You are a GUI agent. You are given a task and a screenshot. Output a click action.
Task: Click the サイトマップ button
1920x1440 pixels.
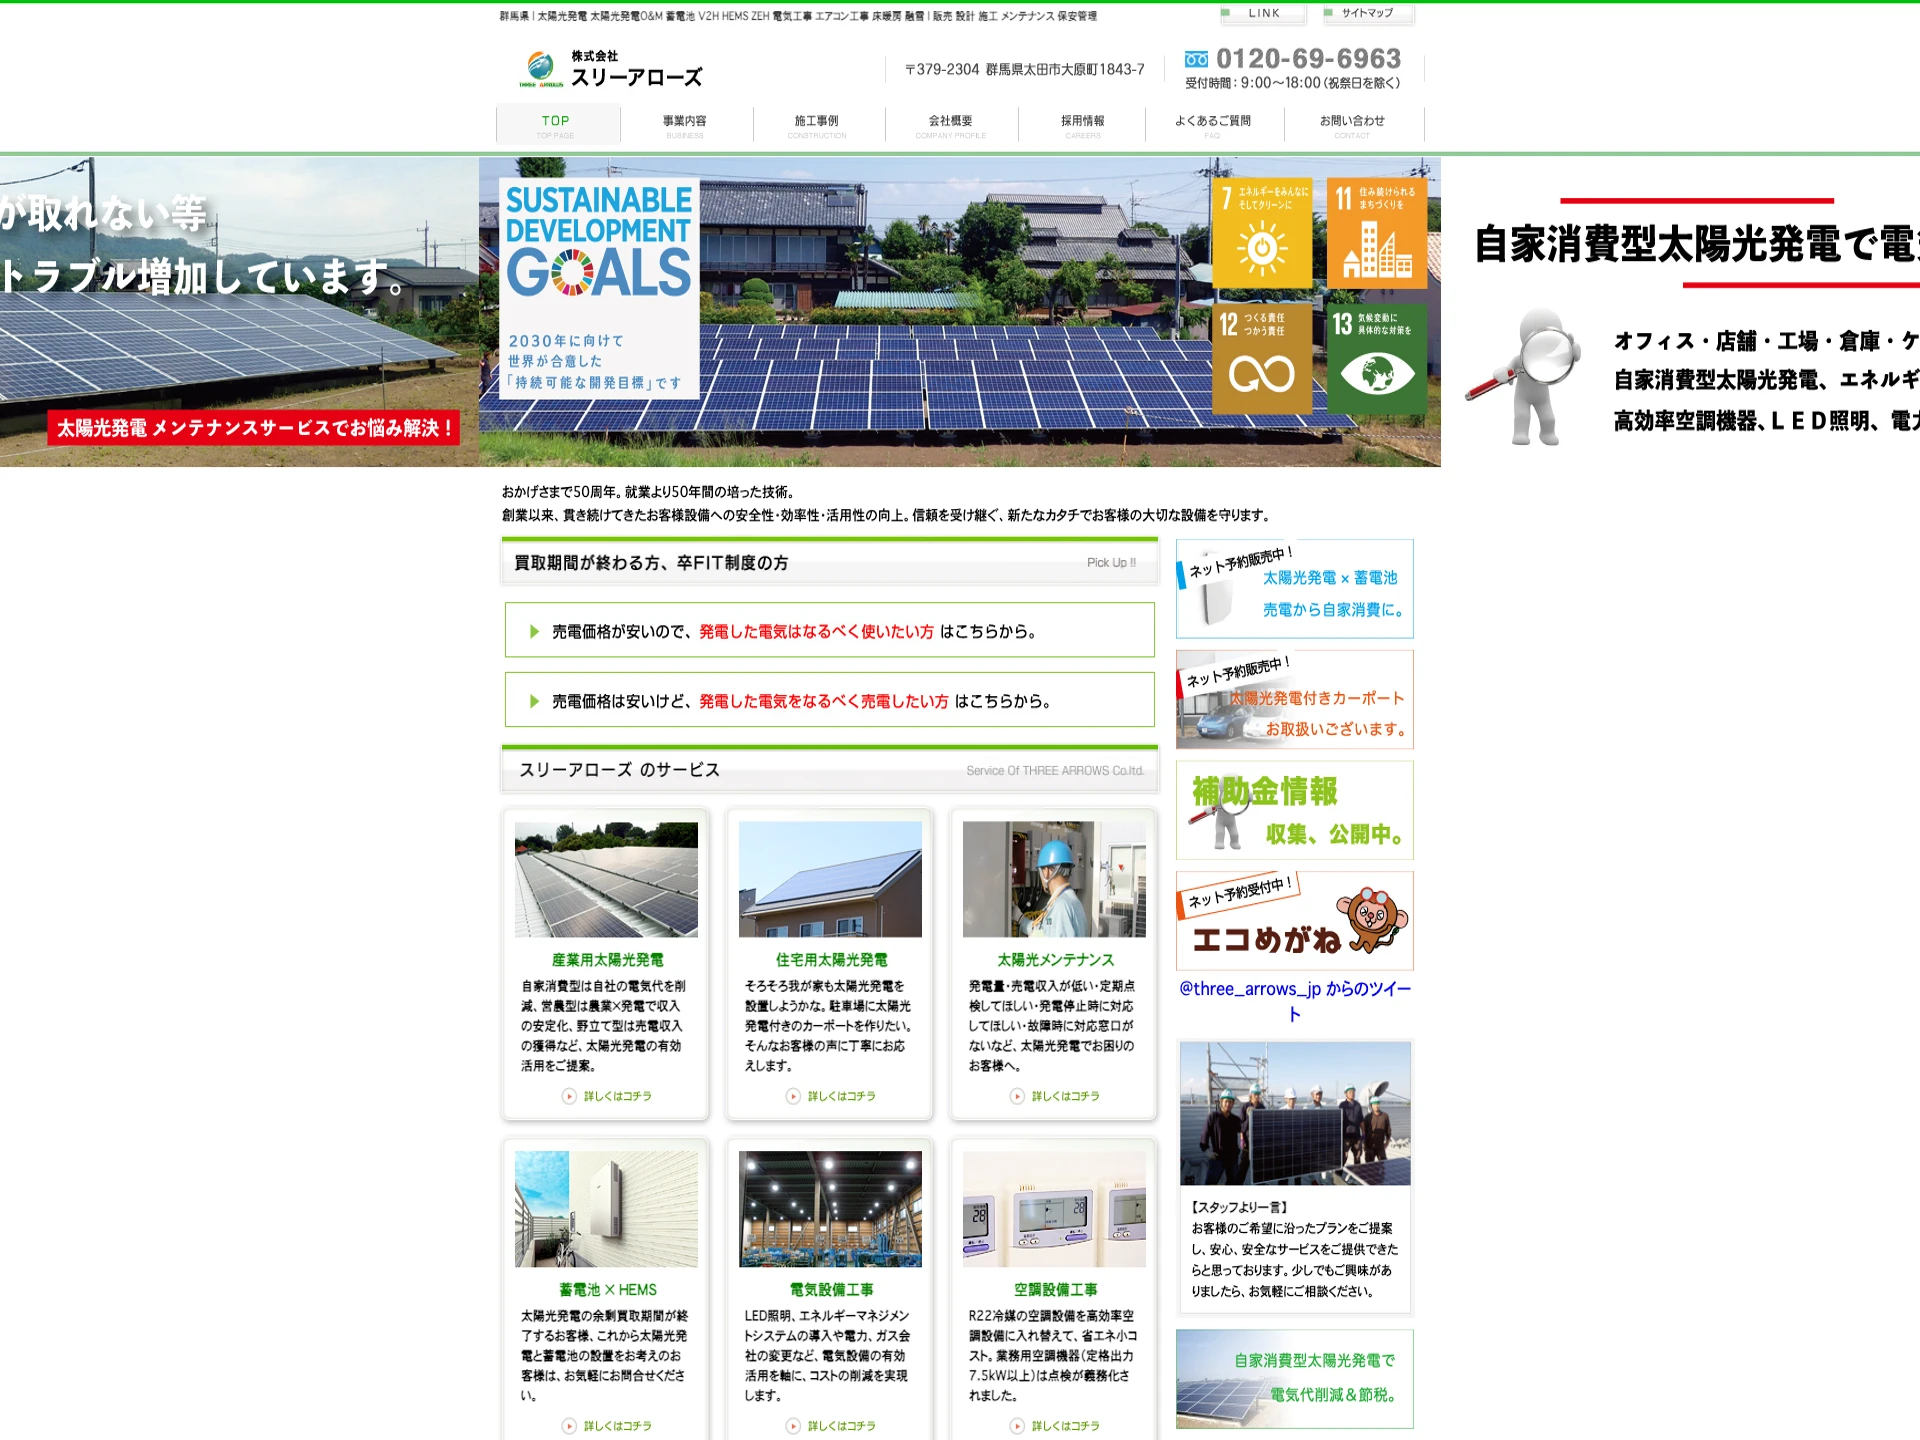click(1368, 13)
